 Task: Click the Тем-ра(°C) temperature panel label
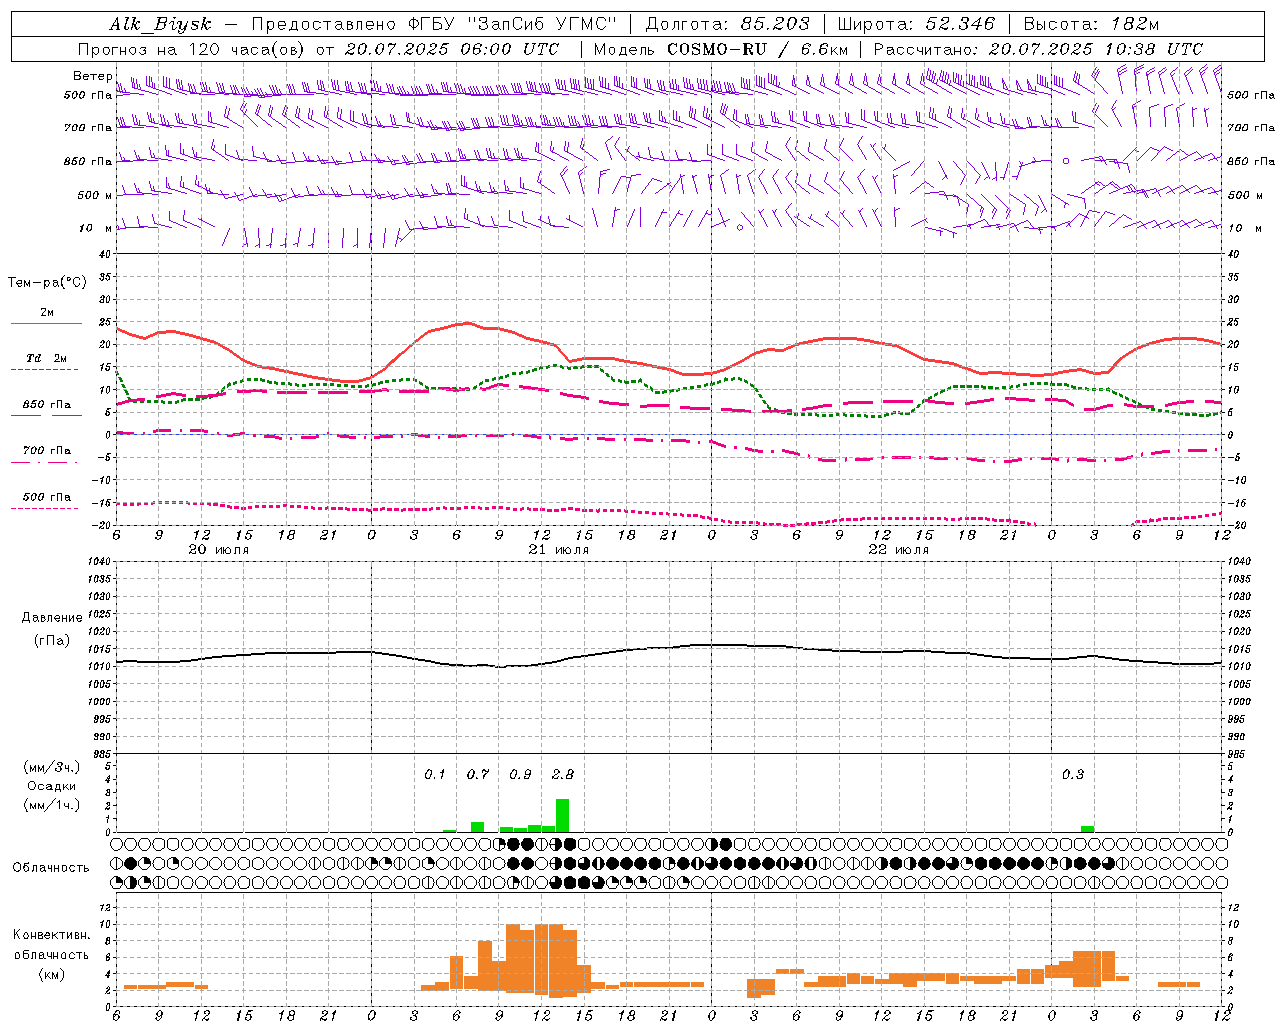click(x=47, y=283)
